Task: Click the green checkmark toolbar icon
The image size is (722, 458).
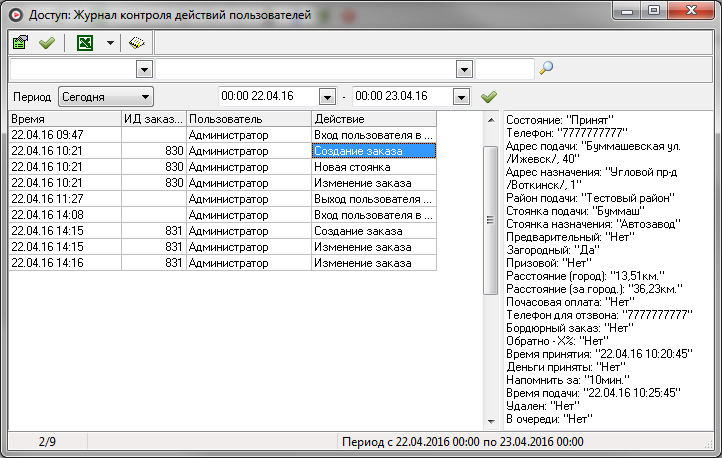Action: (x=46, y=43)
